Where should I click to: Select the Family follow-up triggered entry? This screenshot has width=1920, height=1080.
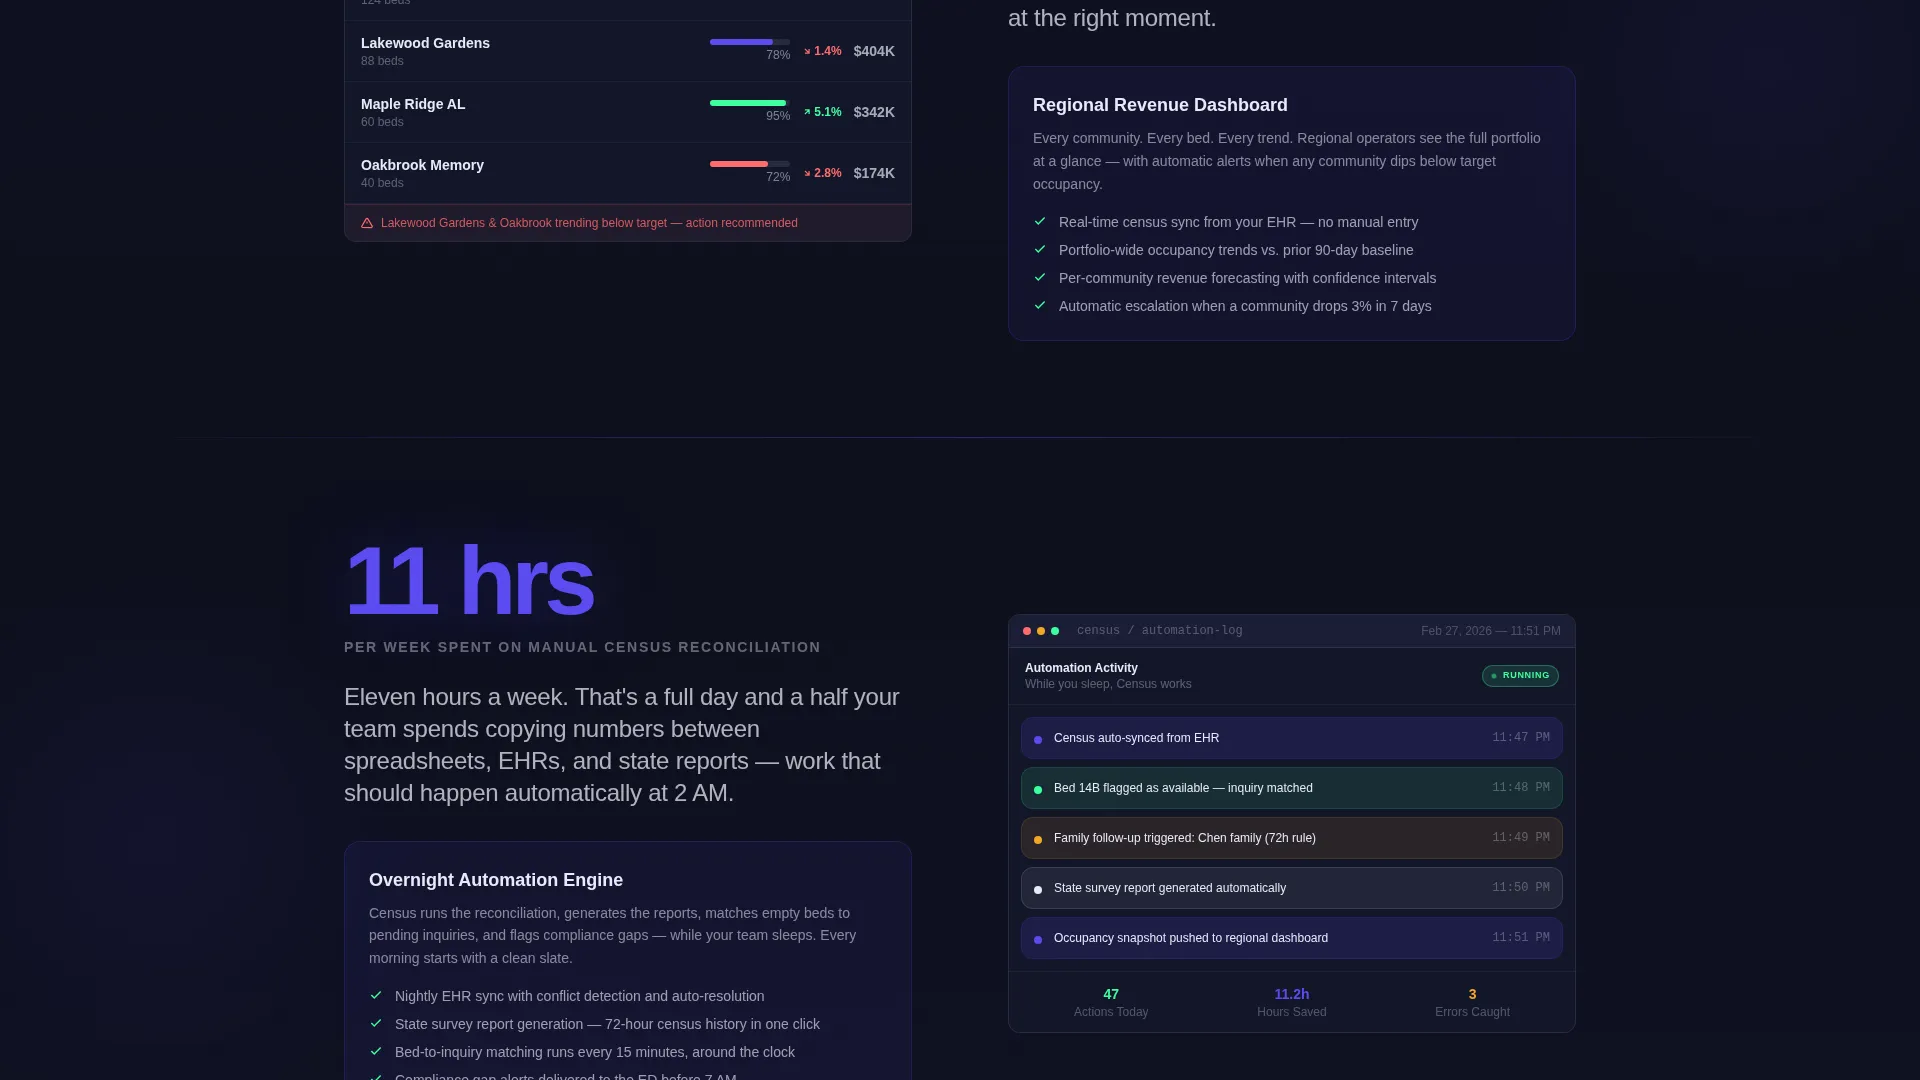tap(1292, 838)
